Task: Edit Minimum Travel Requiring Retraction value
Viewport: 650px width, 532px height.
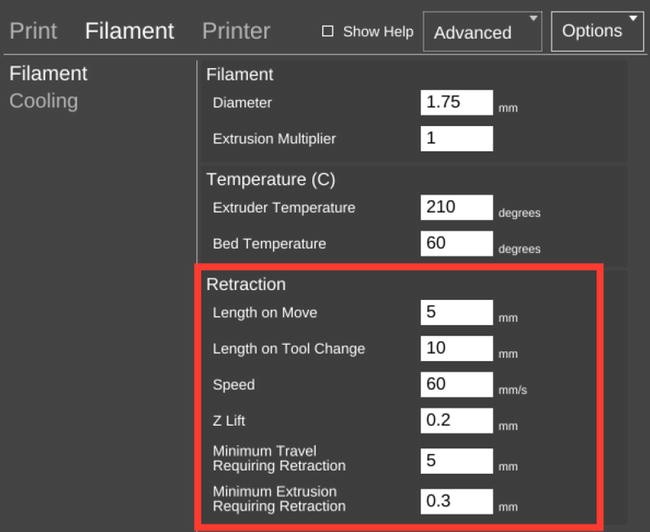Action: 457,461
